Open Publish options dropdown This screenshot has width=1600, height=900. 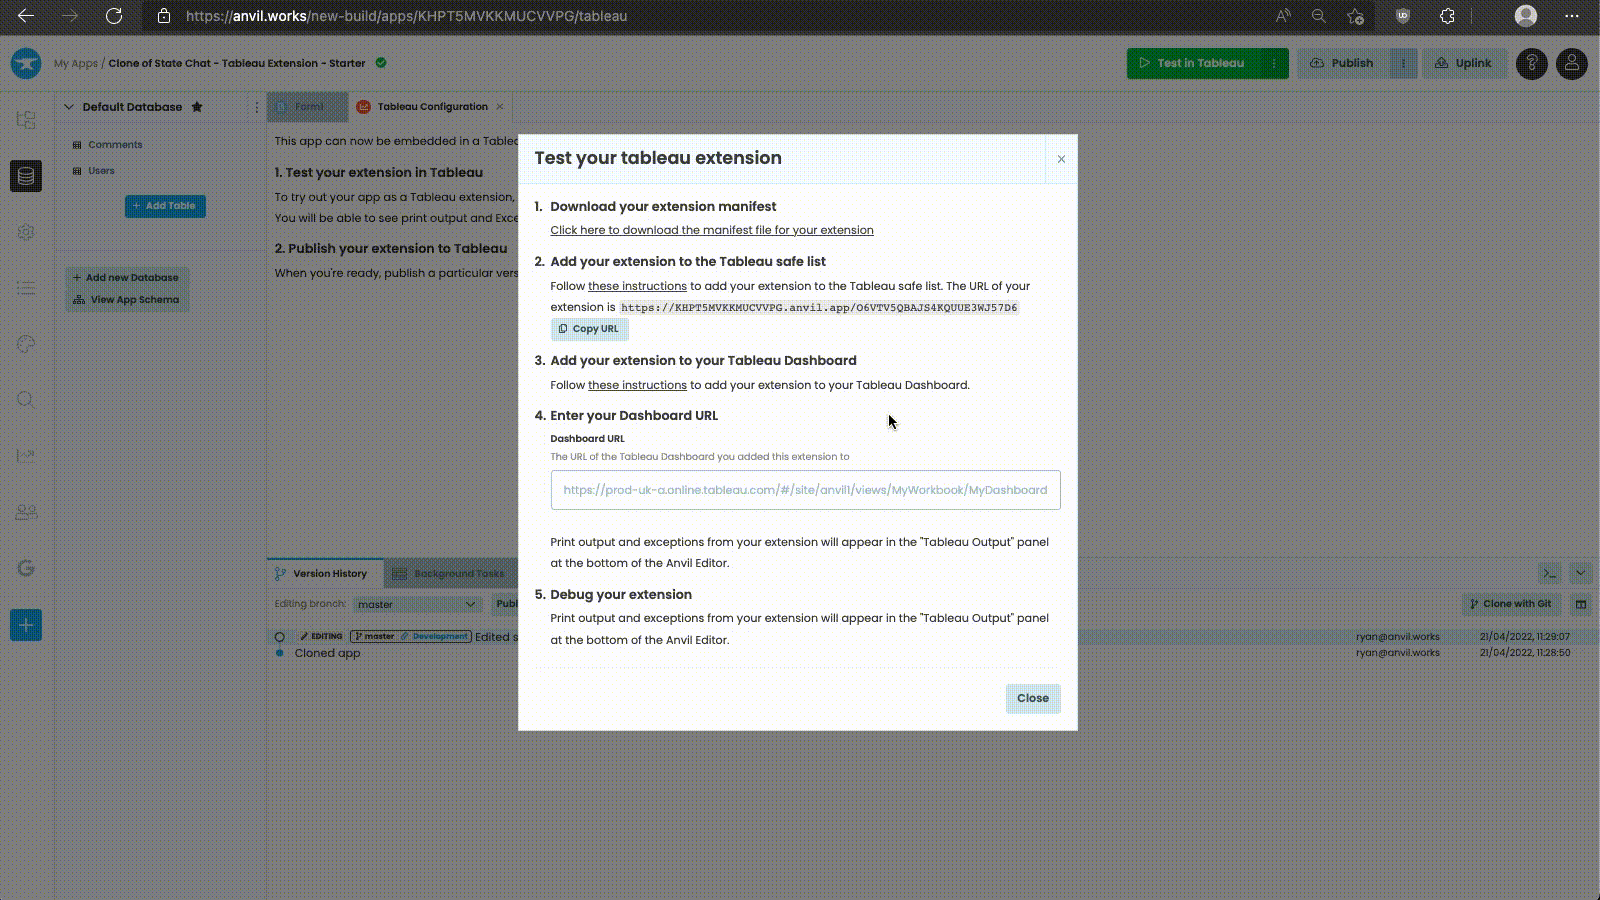click(1403, 63)
